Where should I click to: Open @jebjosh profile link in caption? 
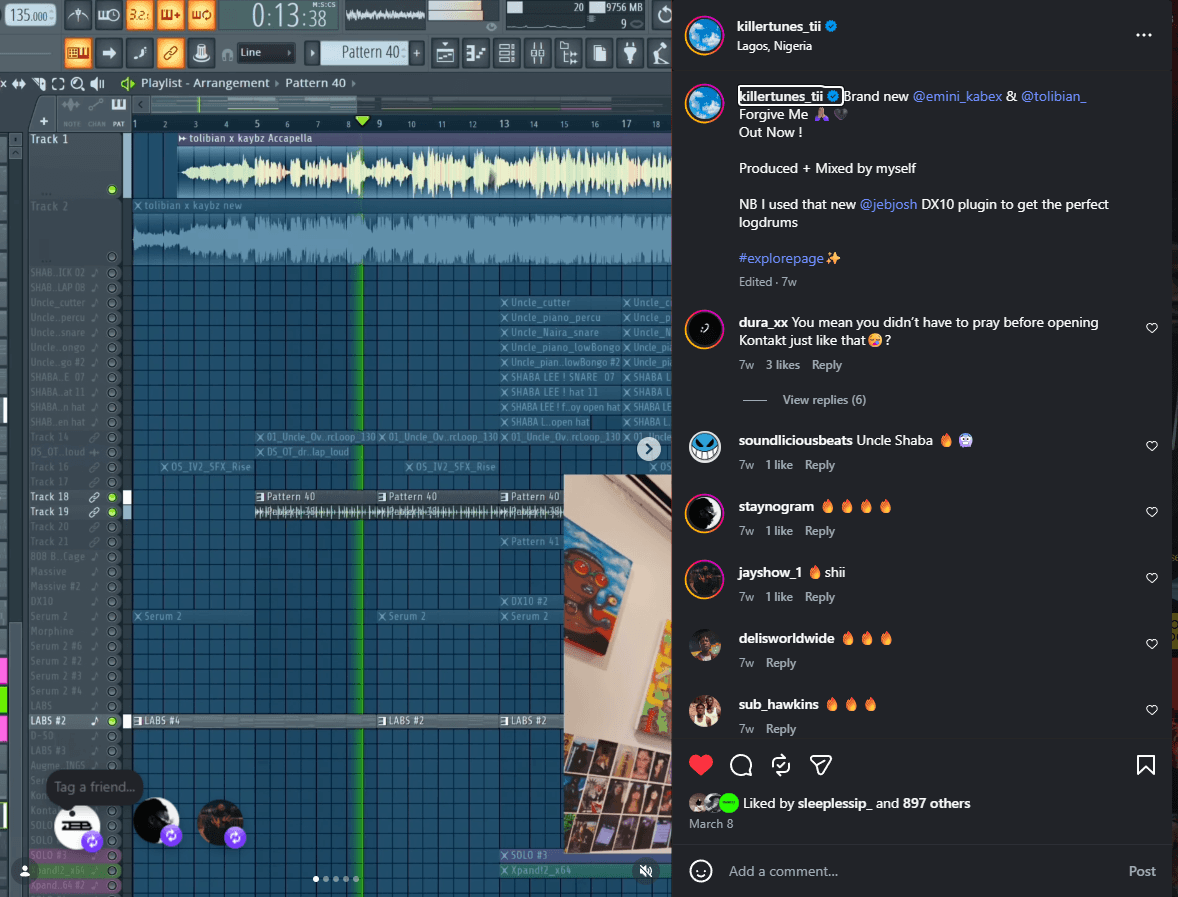pyautogui.click(x=888, y=204)
